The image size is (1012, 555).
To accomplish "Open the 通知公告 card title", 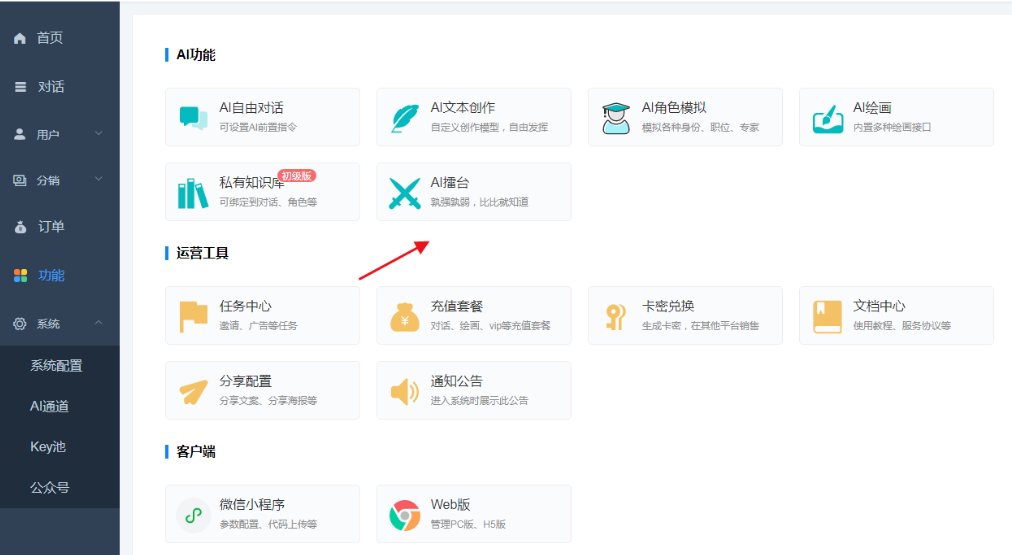I will (457, 381).
